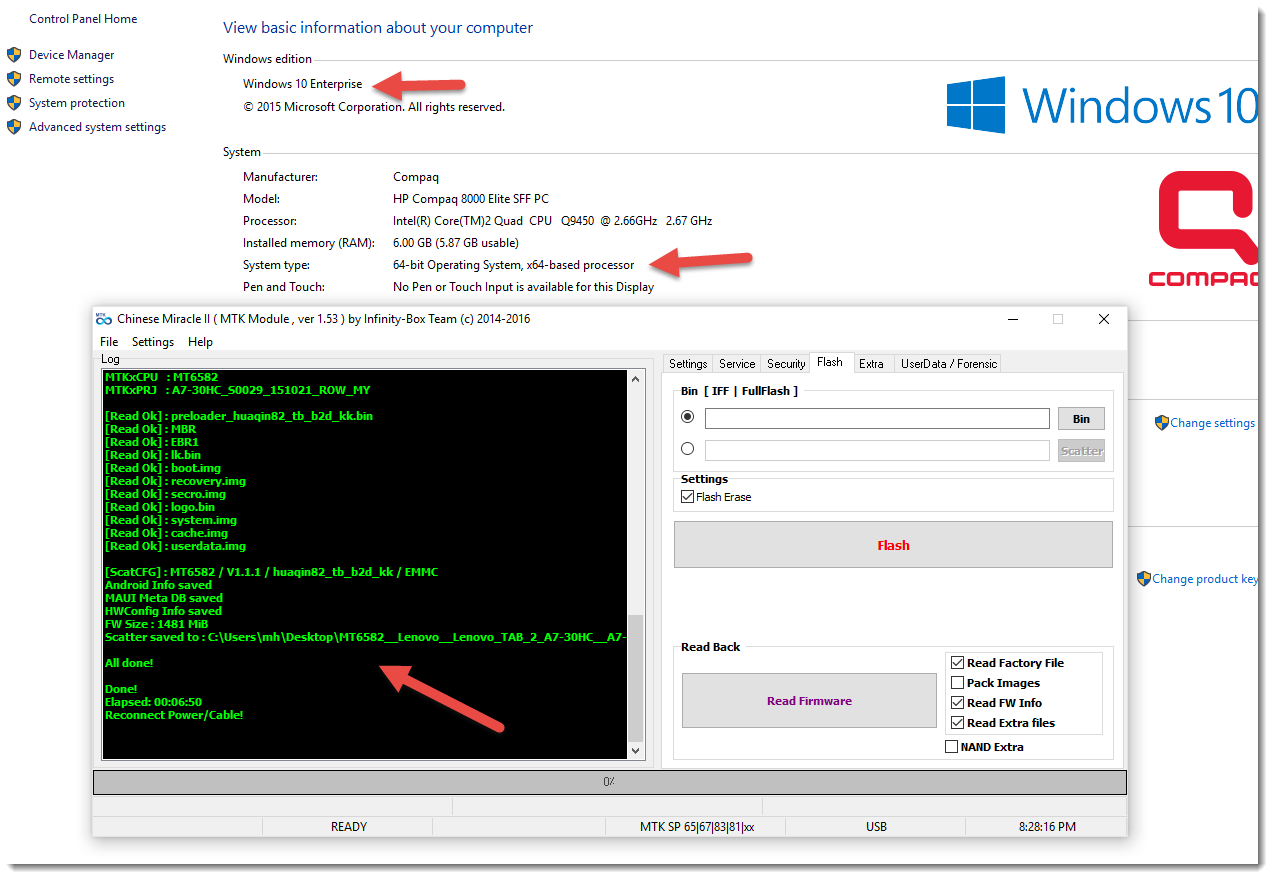This screenshot has width=1273, height=879.
Task: Click the shield icon beside System protection
Action: point(14,103)
